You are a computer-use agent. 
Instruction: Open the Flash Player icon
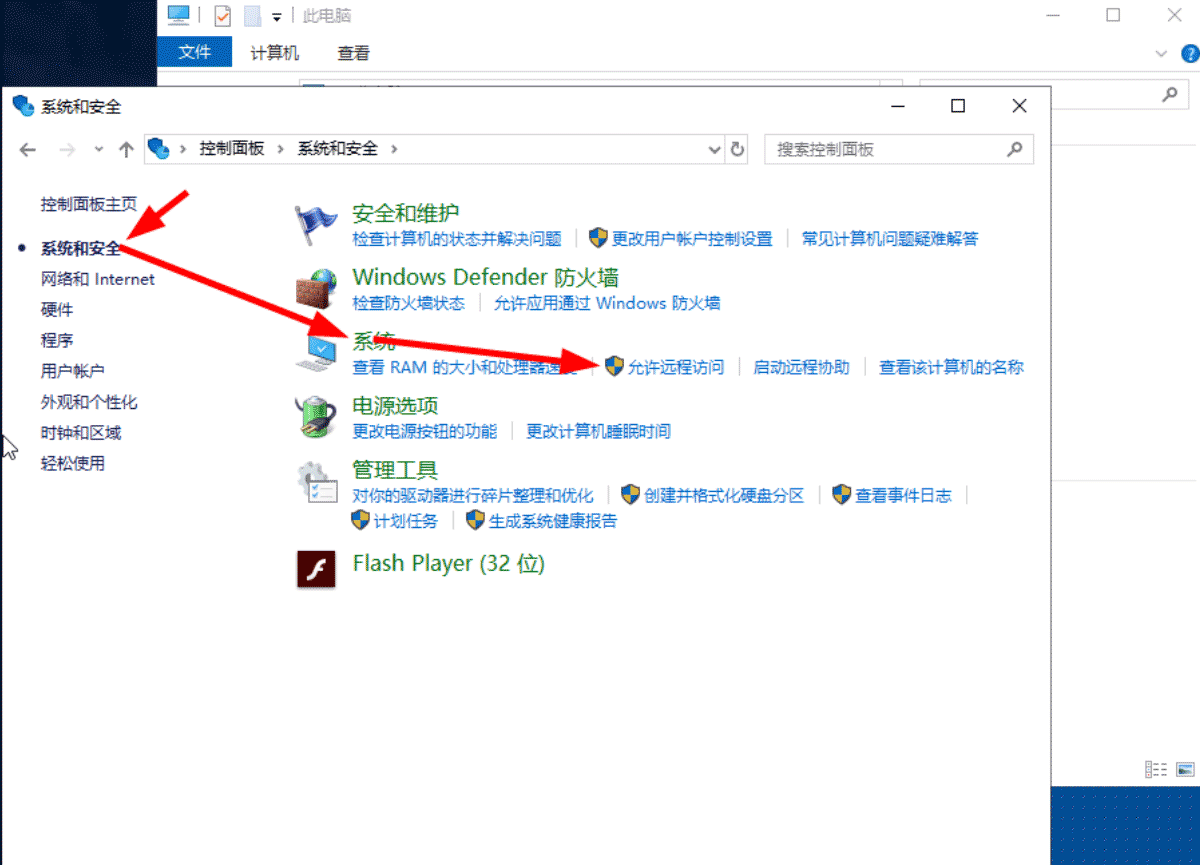click(x=316, y=568)
